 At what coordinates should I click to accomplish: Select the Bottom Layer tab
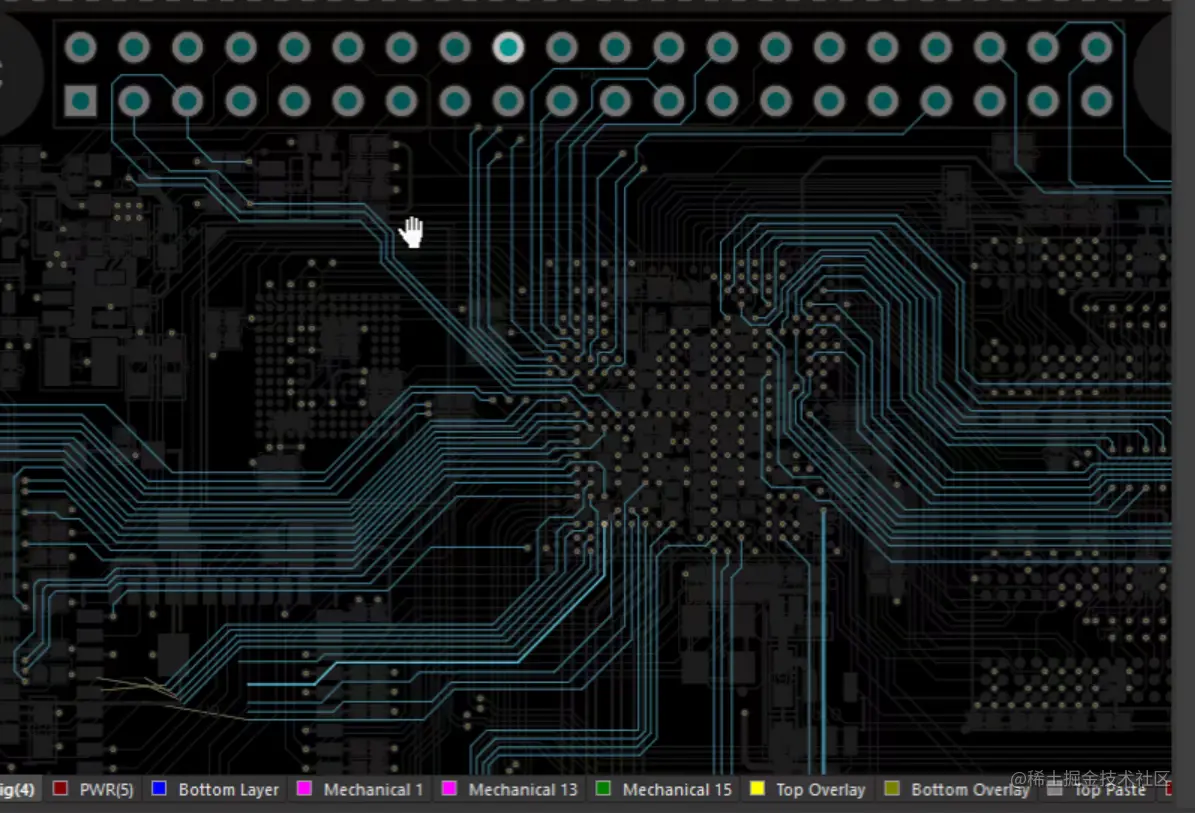216,789
